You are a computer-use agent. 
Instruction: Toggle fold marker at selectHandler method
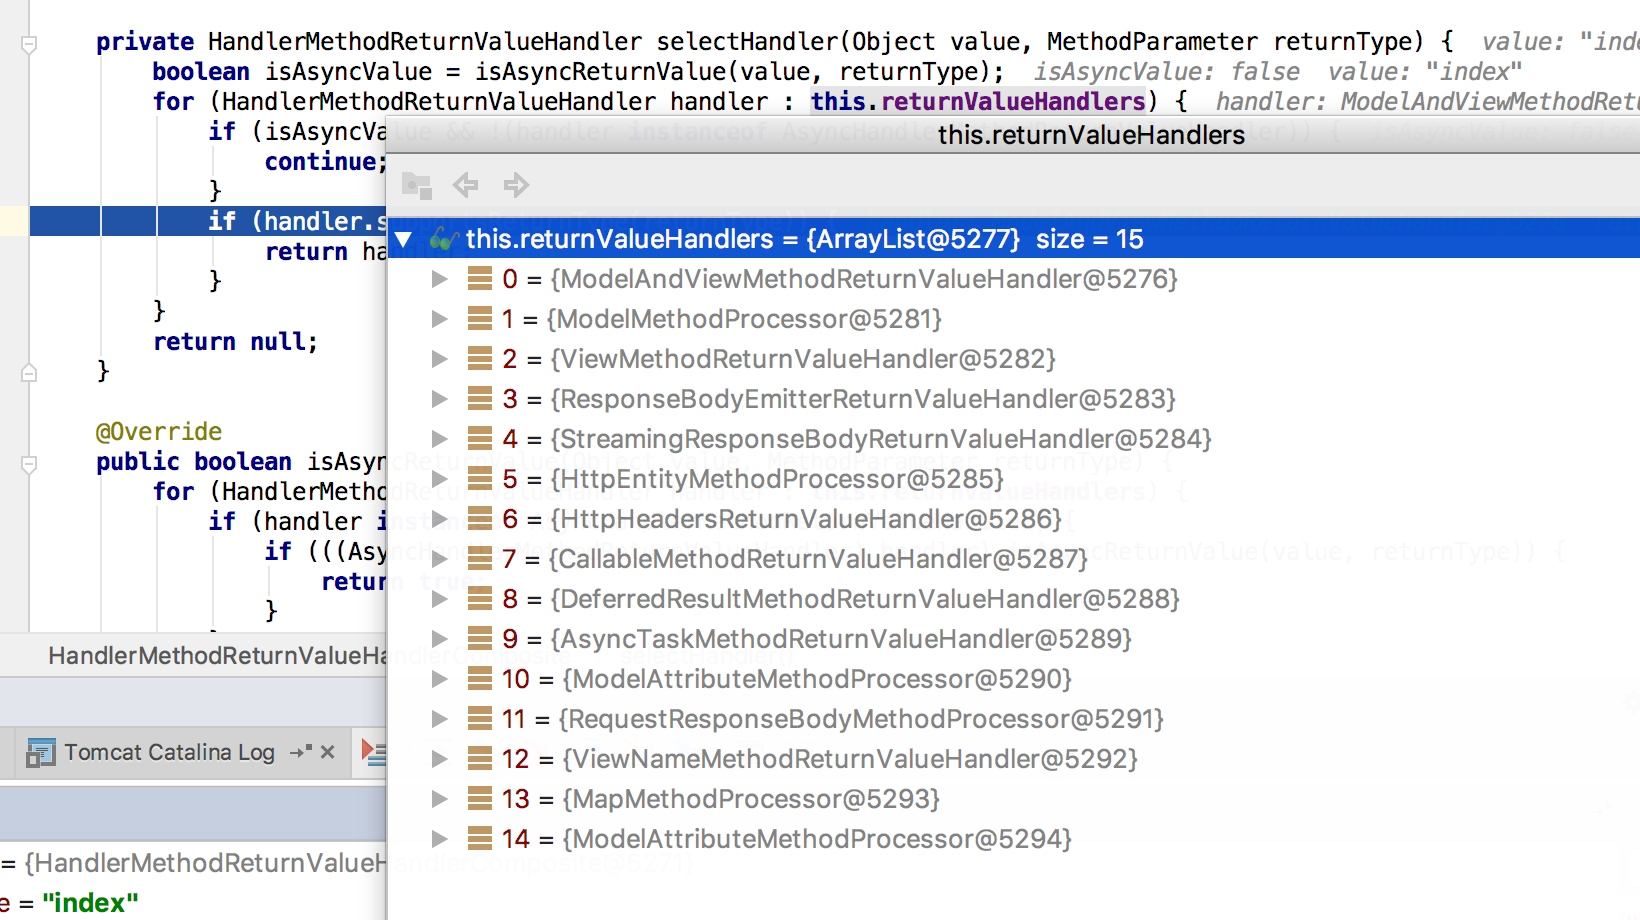point(29,44)
